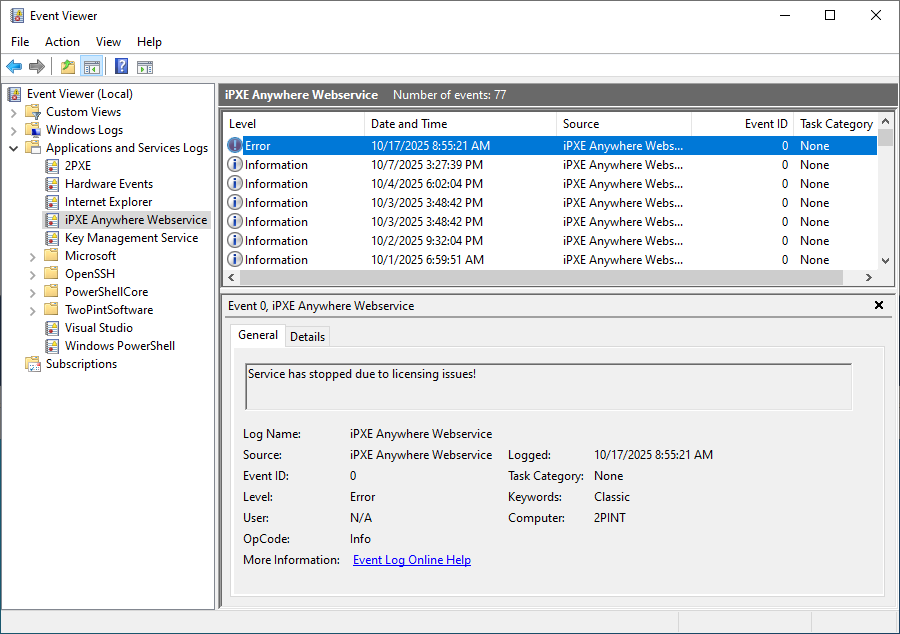This screenshot has width=900, height=634.
Task: Click the blue Help toolbar icon
Action: point(121,67)
